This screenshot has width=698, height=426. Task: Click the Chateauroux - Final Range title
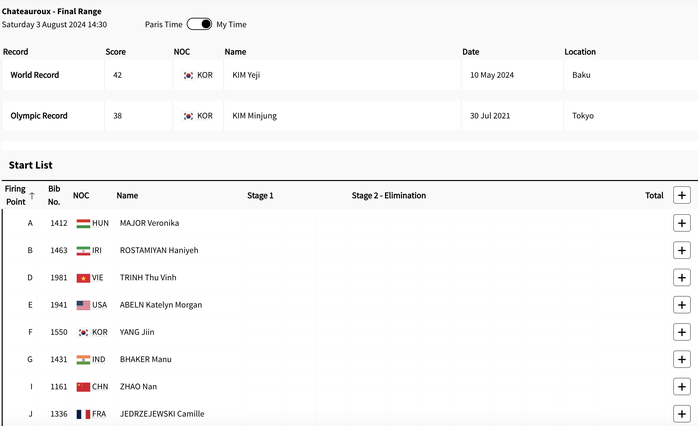coord(52,11)
